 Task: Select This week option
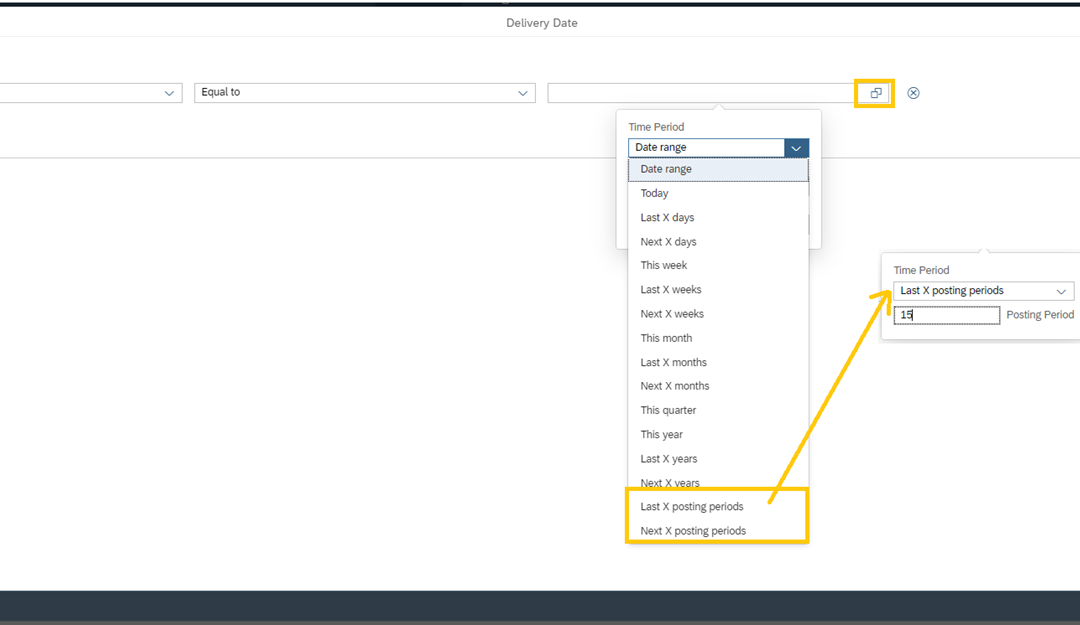pos(664,265)
